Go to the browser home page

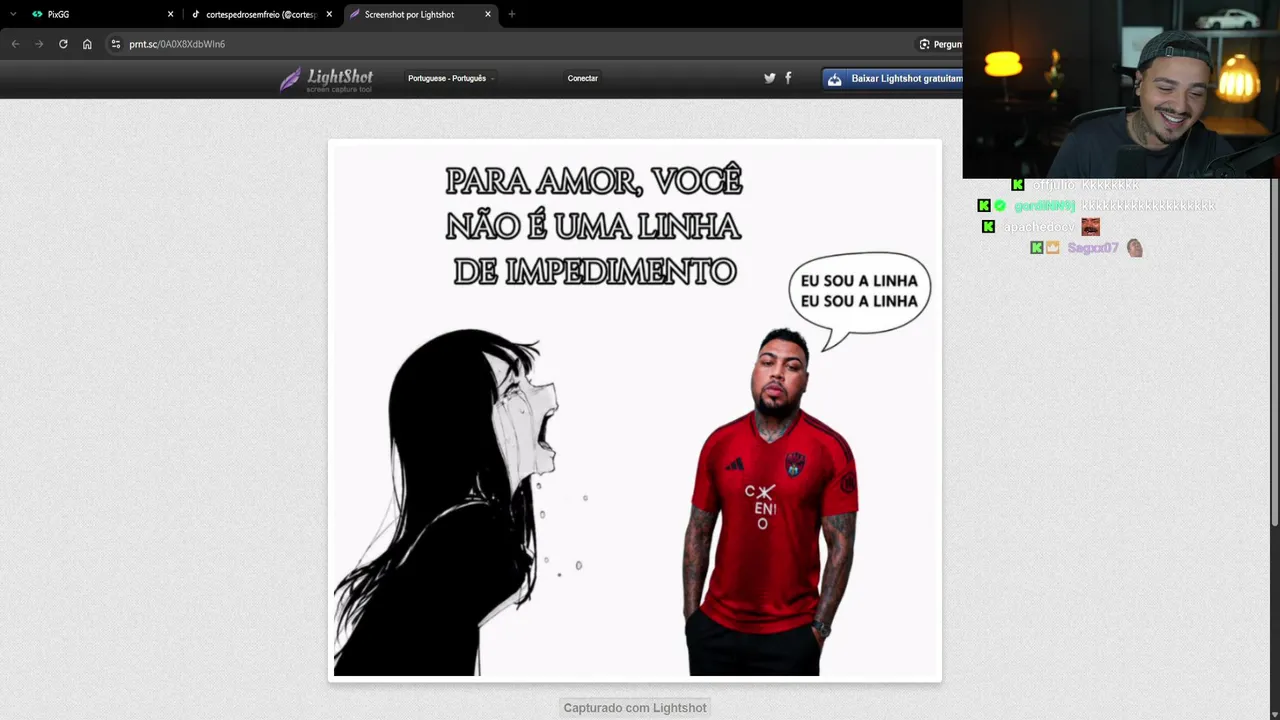87,44
